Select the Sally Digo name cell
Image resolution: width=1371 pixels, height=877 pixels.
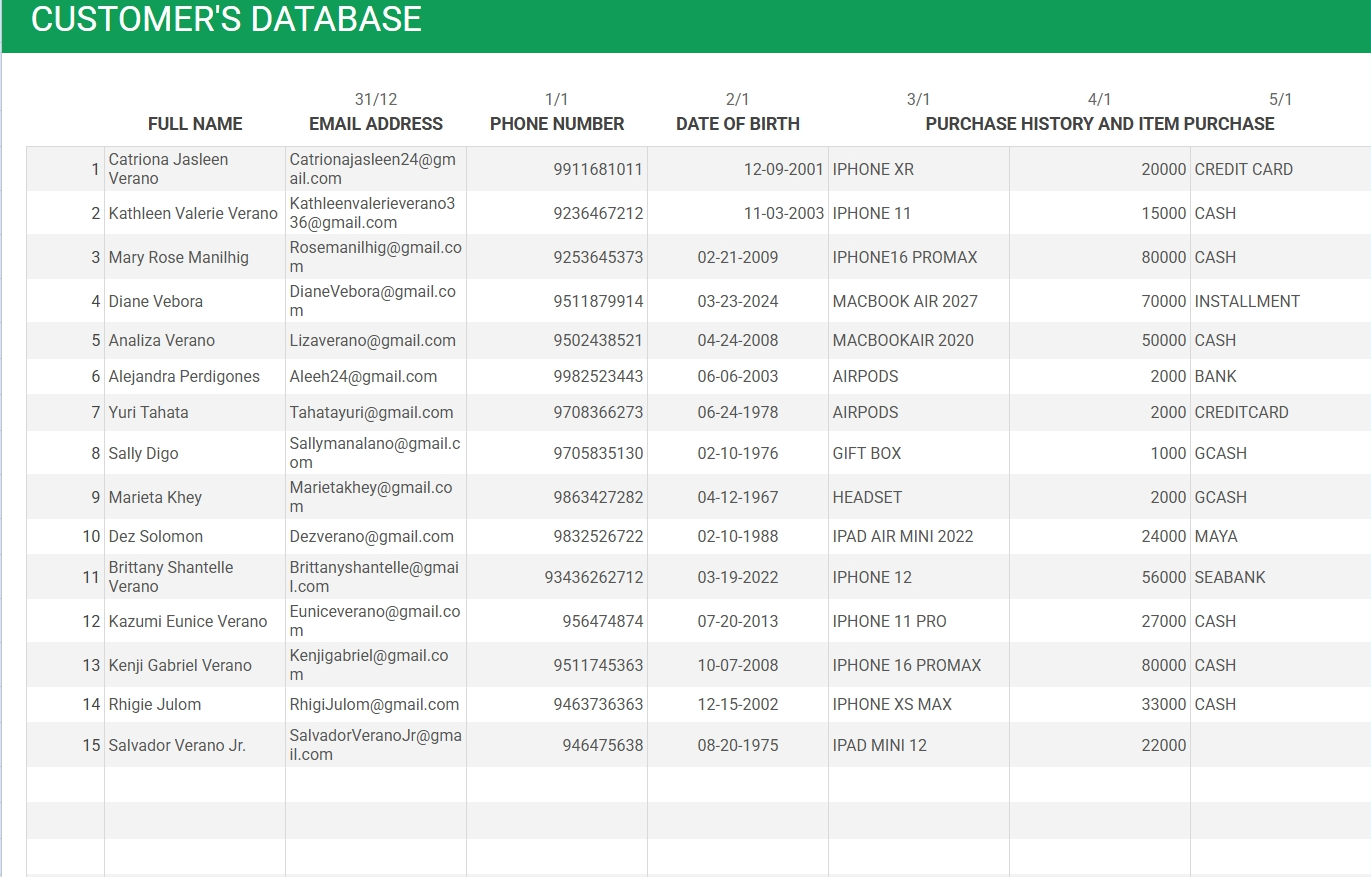[x=195, y=453]
